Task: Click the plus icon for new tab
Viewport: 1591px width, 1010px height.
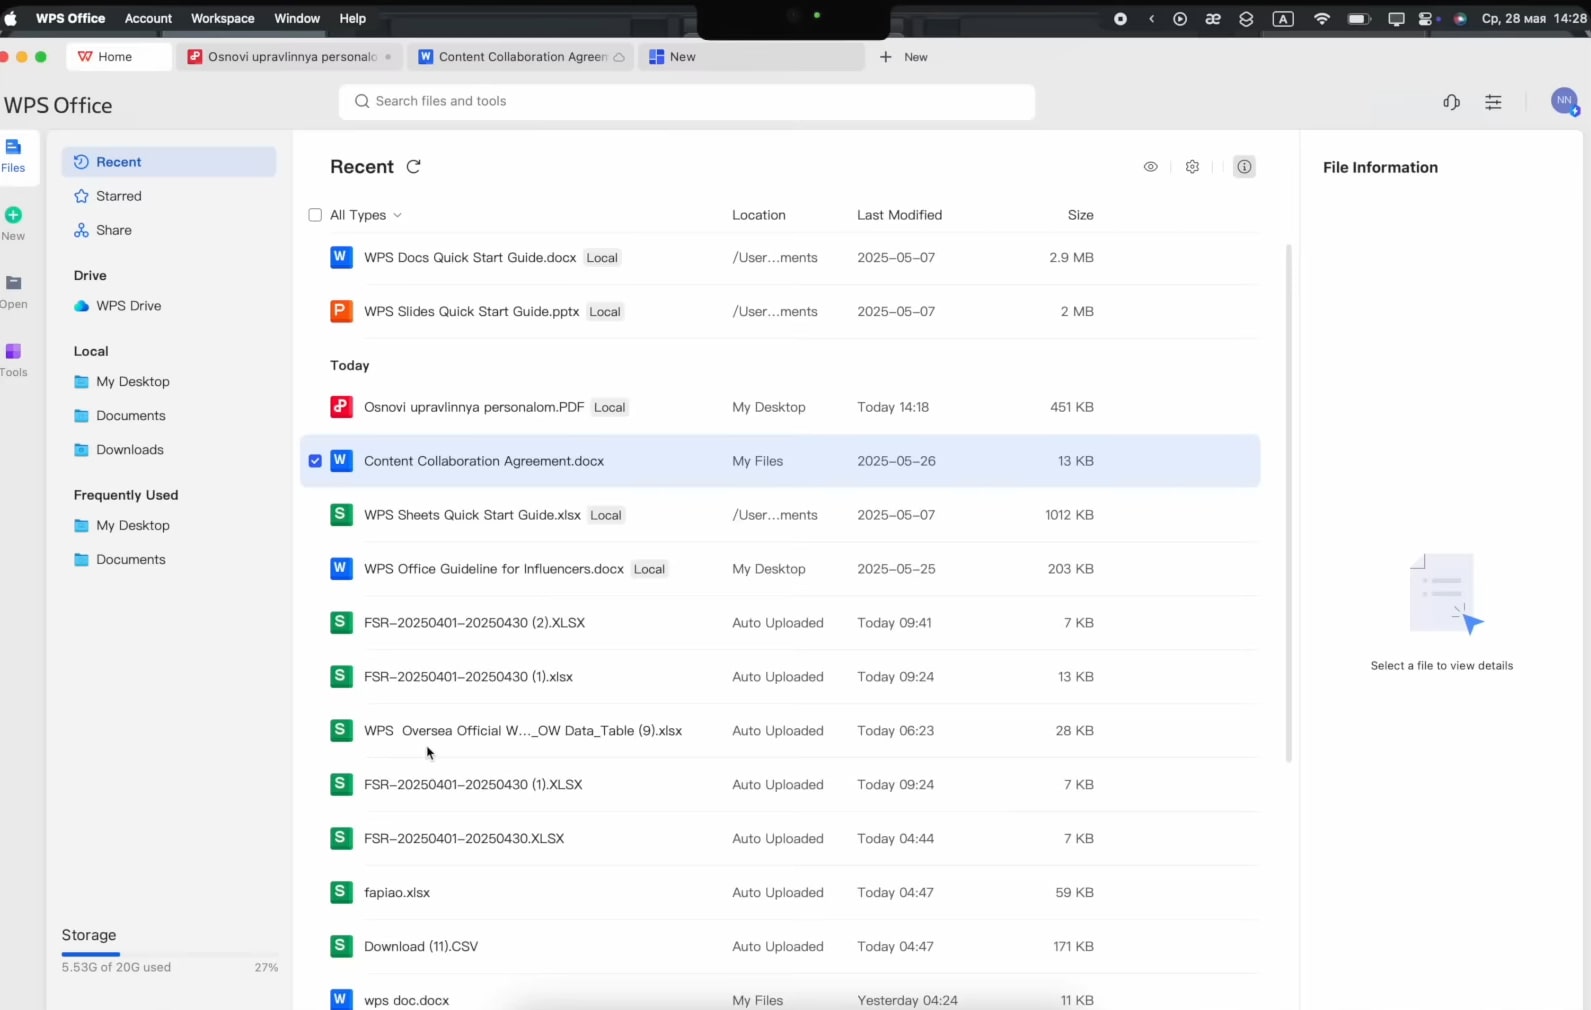Action: (885, 57)
